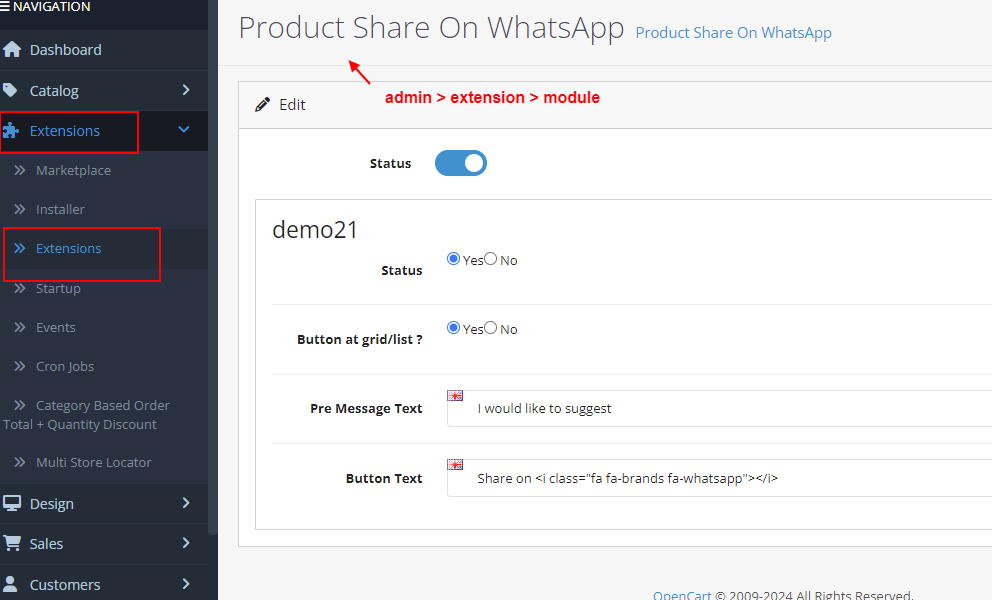
Task: Open the Events submenu item
Action: click(x=104, y=327)
